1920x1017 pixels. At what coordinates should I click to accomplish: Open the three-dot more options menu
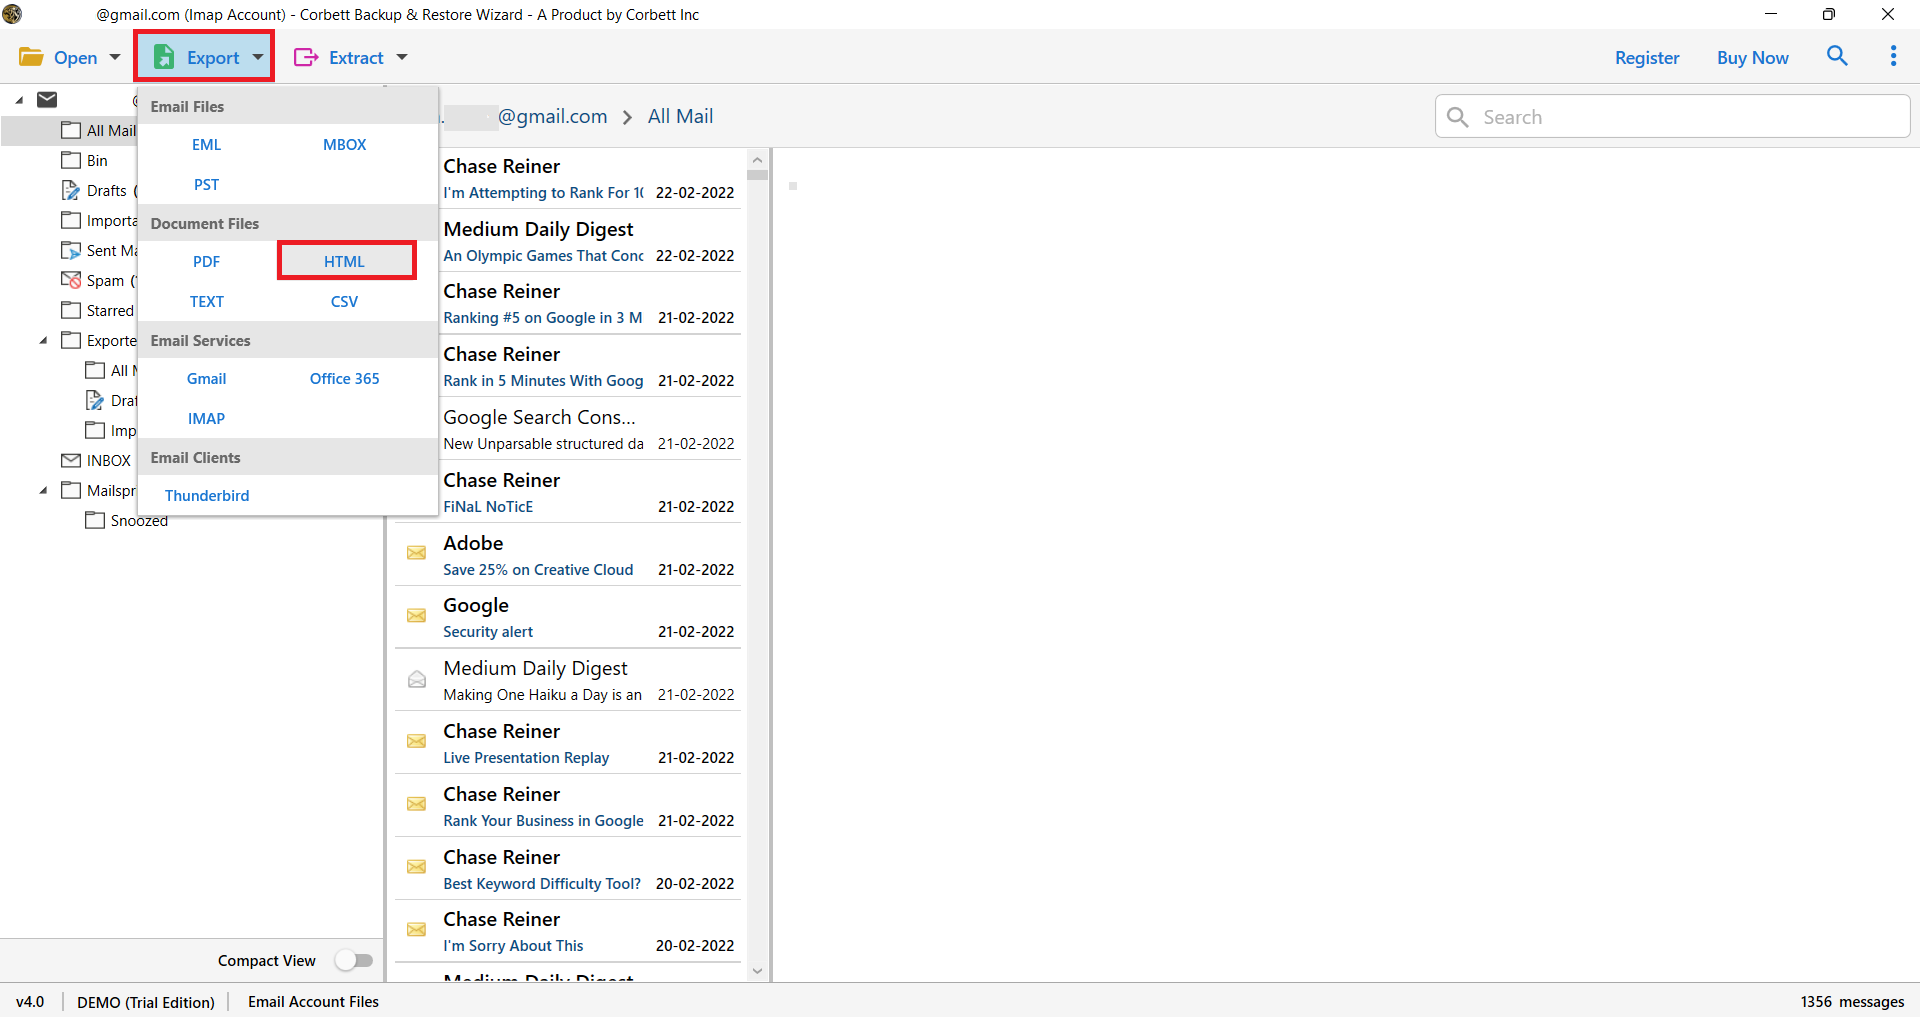tap(1893, 56)
